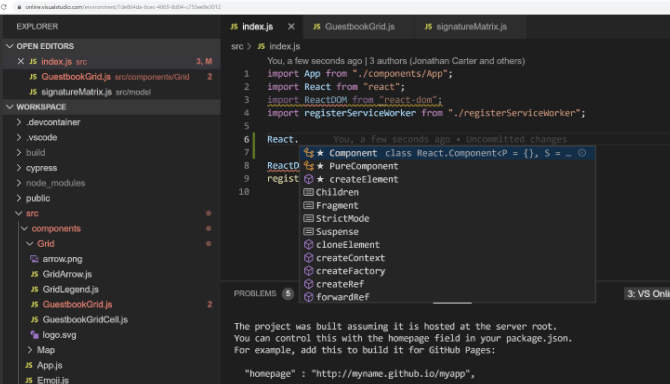Click class icon beside the PureComponent suggestion
Viewport: 670px width, 384px height.
pos(309,166)
